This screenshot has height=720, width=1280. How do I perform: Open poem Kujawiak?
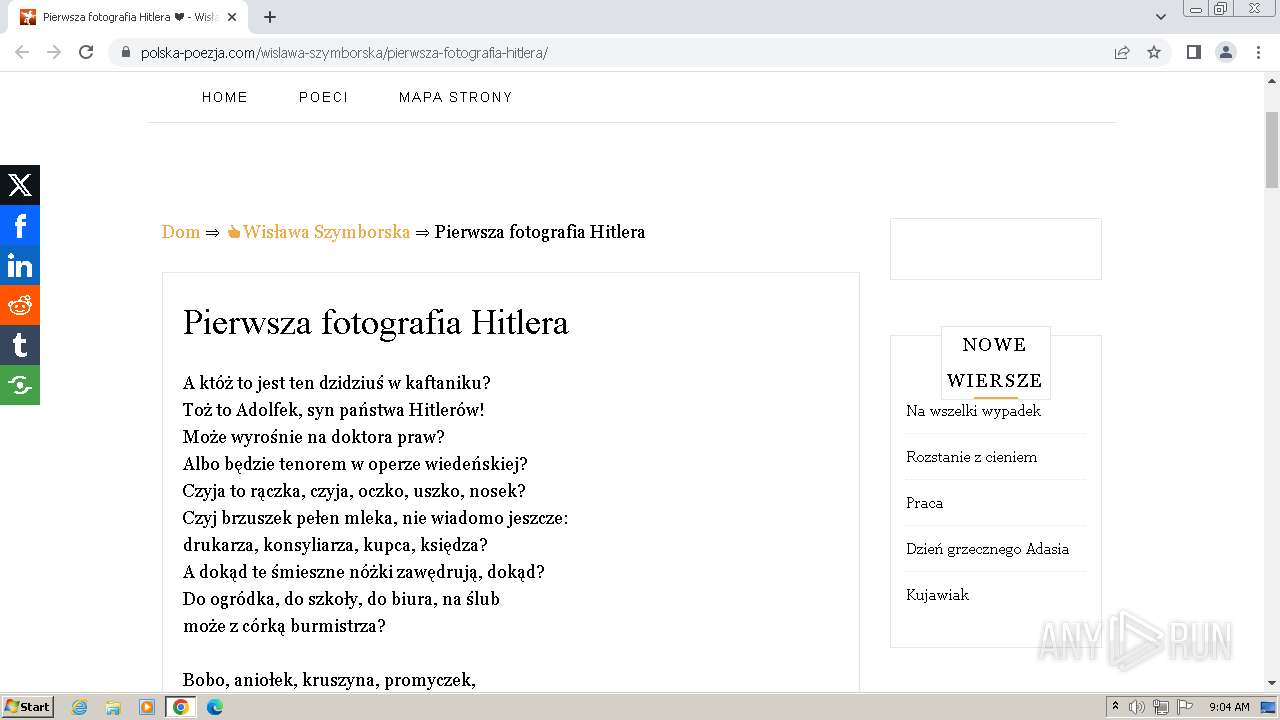pos(937,595)
